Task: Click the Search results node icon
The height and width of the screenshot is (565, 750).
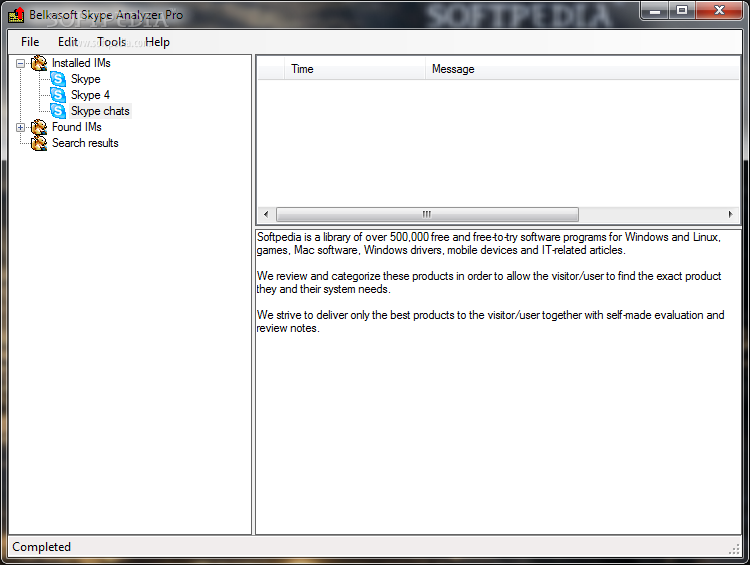Action: (x=39, y=143)
